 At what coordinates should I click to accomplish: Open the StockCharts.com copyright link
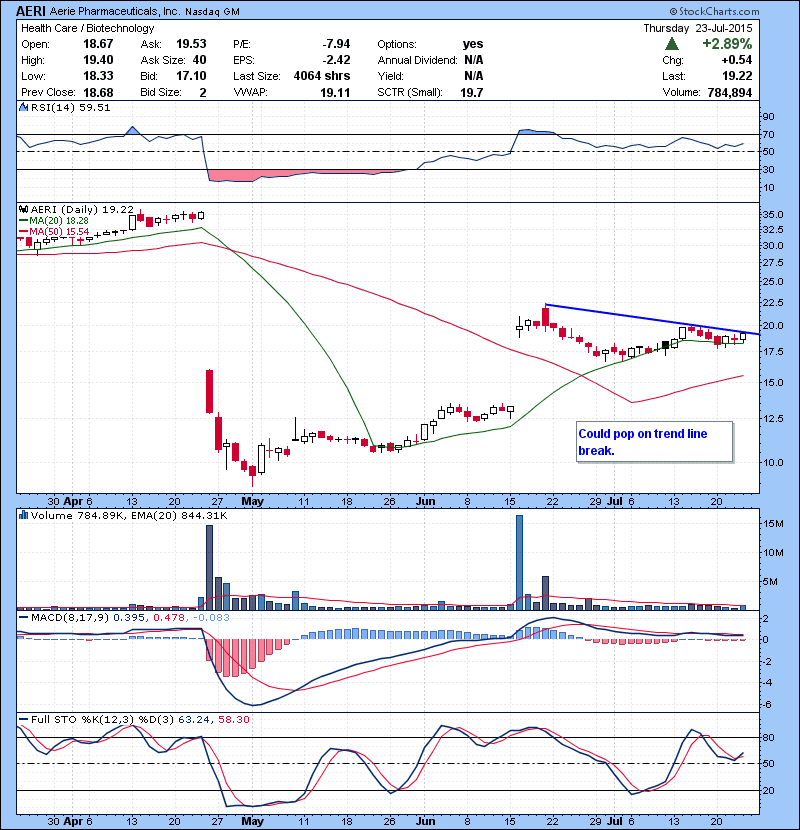[715, 11]
